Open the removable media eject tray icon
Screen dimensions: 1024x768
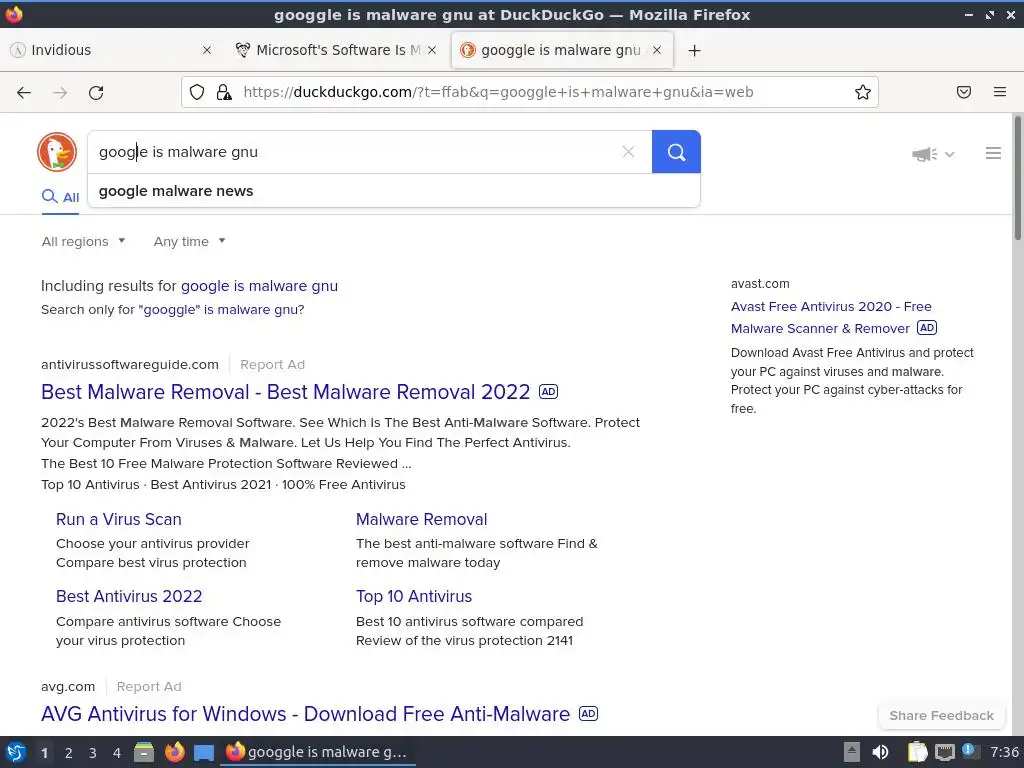coord(852,752)
